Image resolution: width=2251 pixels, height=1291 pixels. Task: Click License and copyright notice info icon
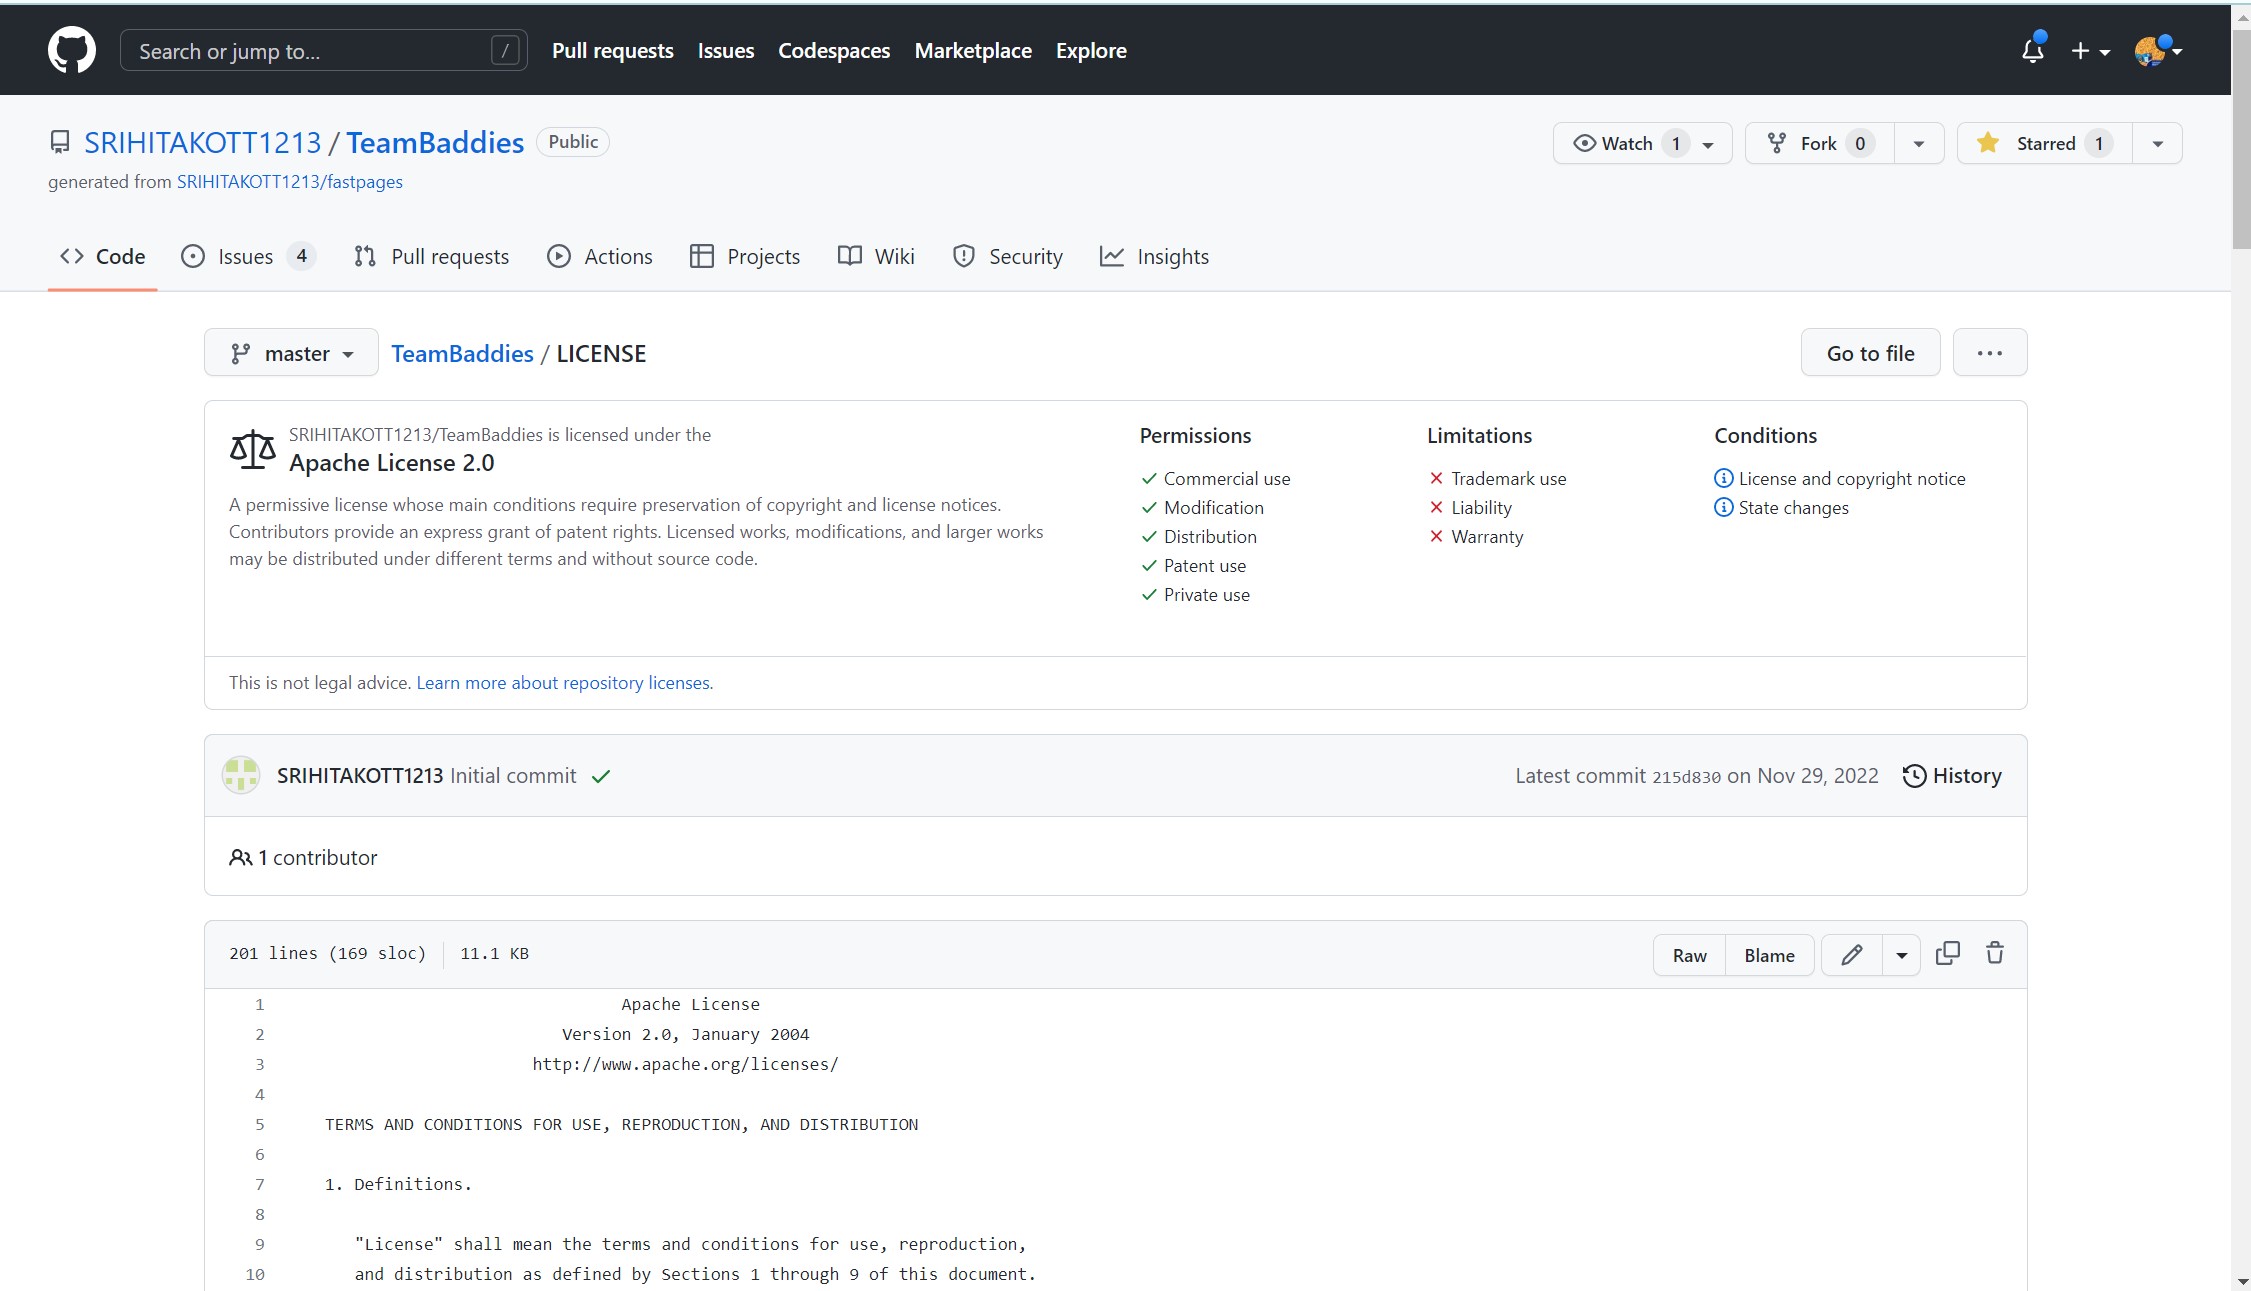pyautogui.click(x=1723, y=478)
